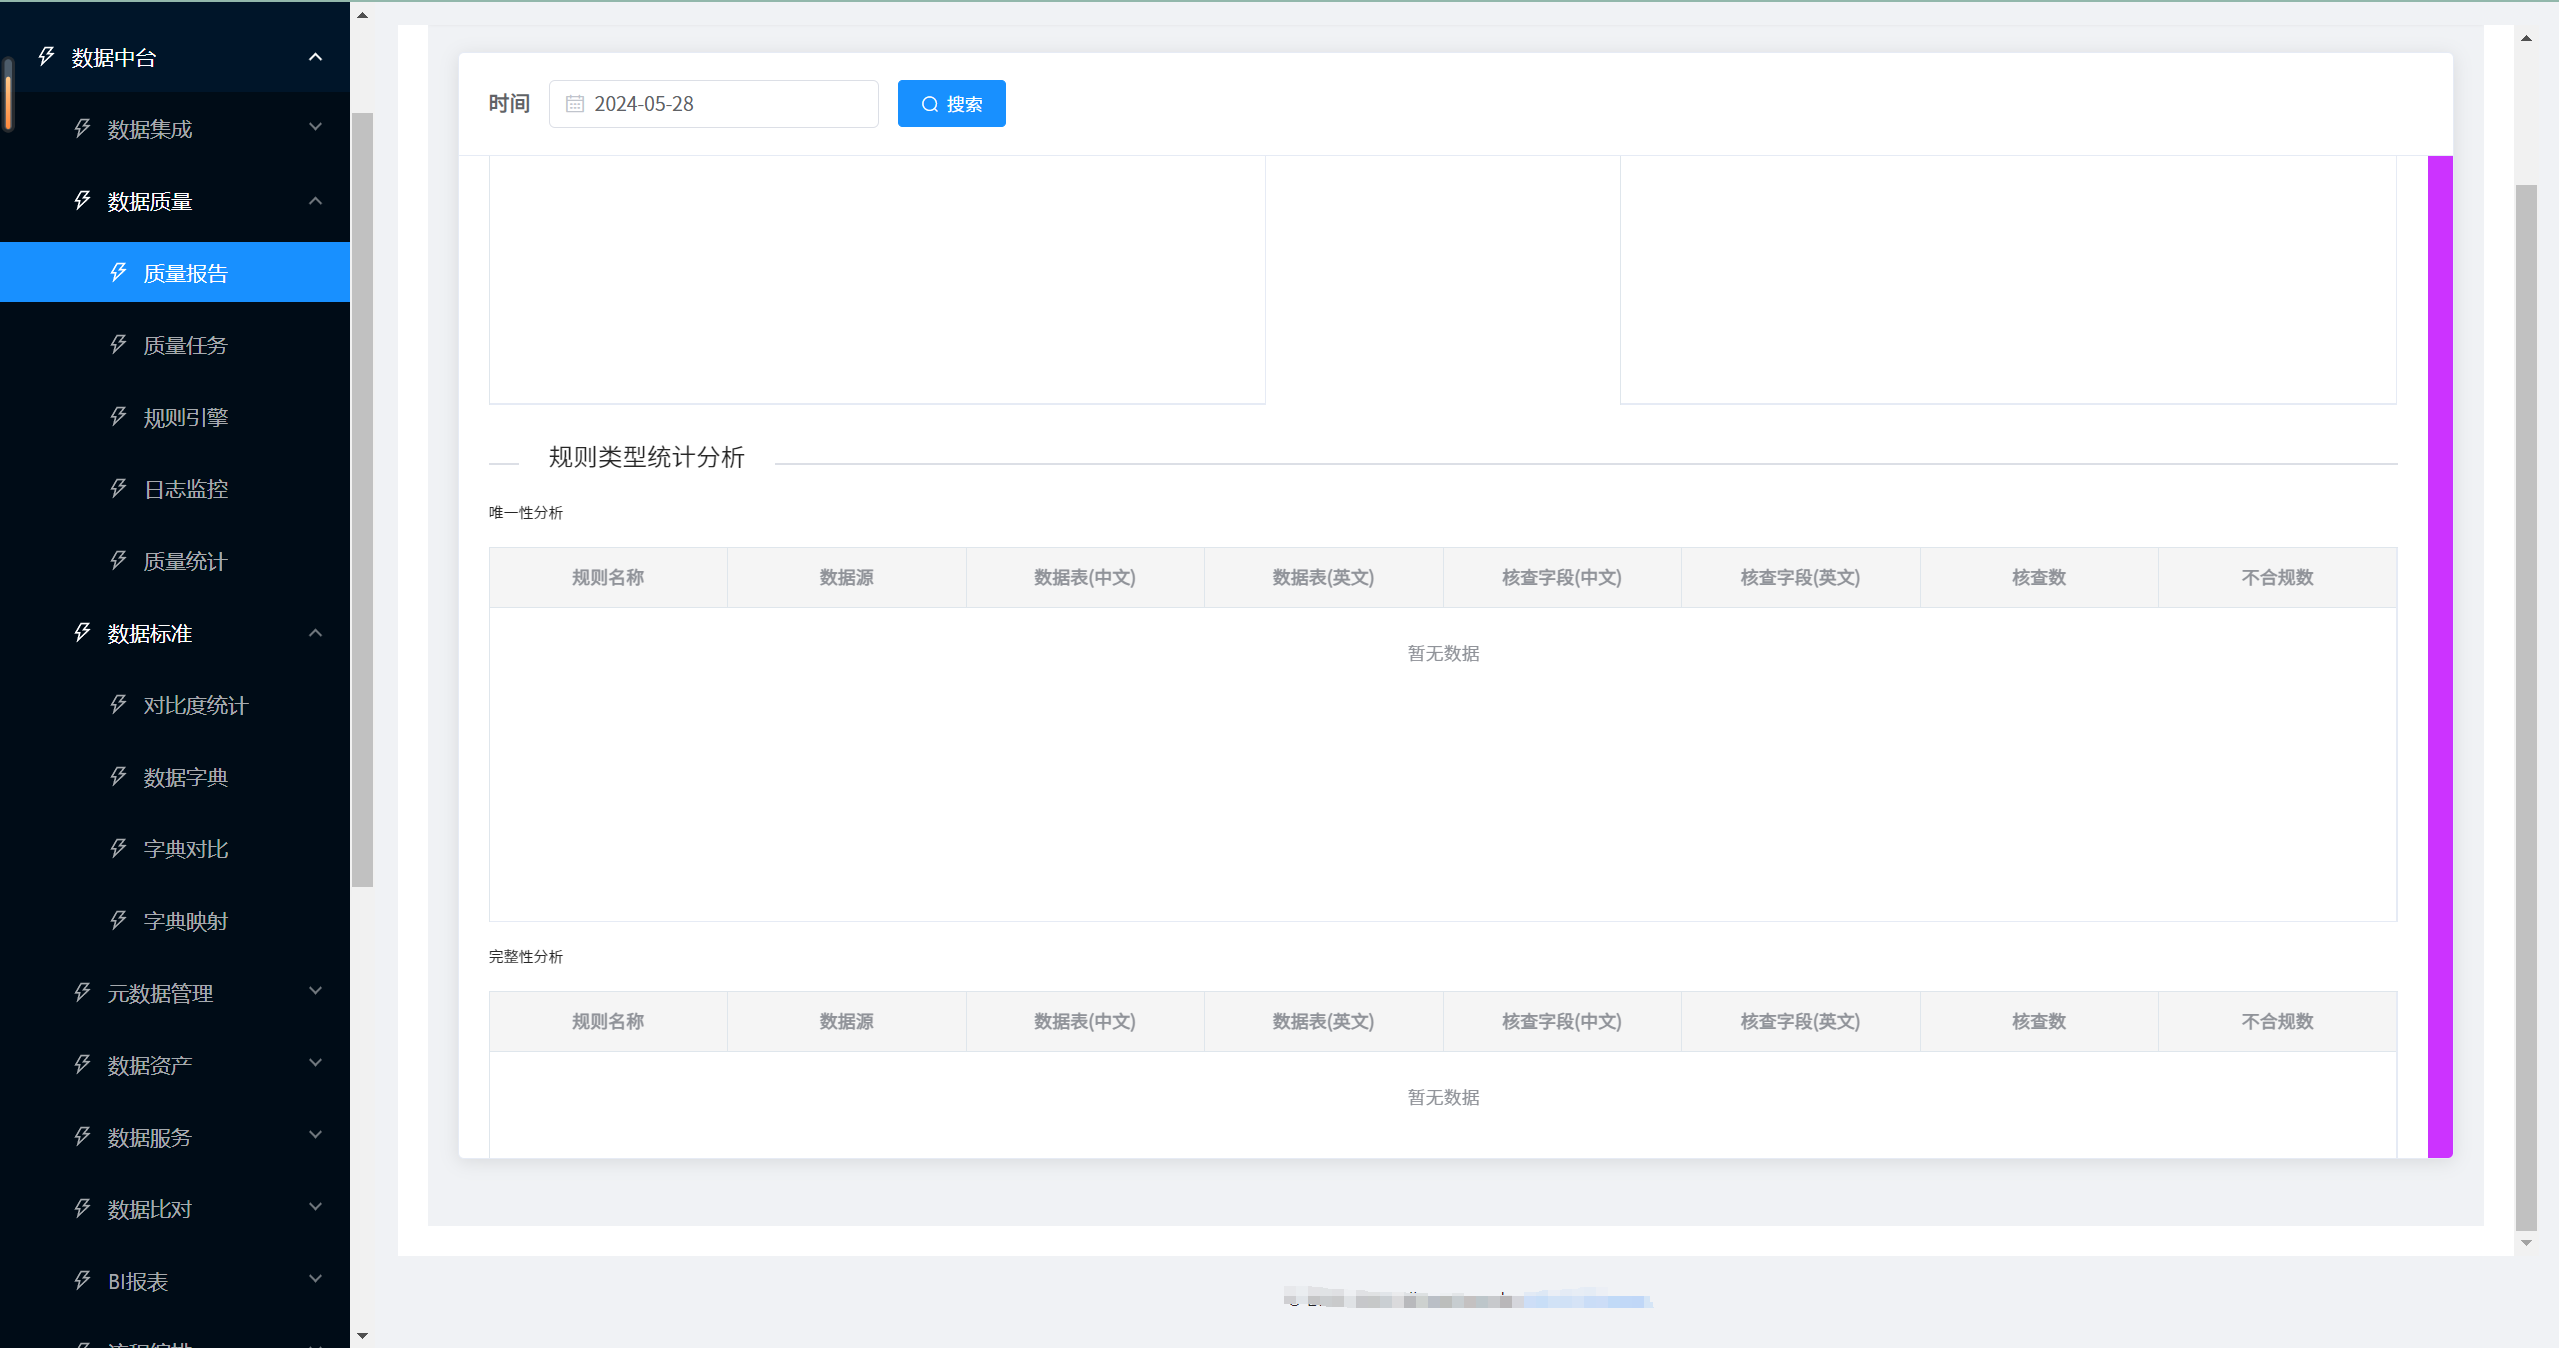Click the lightning icon beside 元数据管理
Viewport: 2559px width, 1348px height.
click(82, 992)
